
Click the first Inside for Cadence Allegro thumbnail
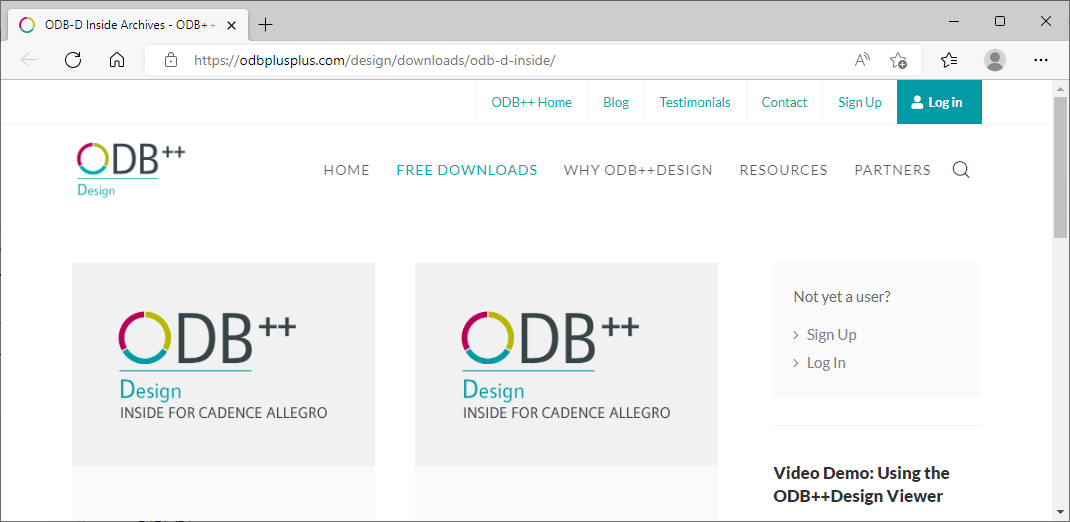pos(223,364)
